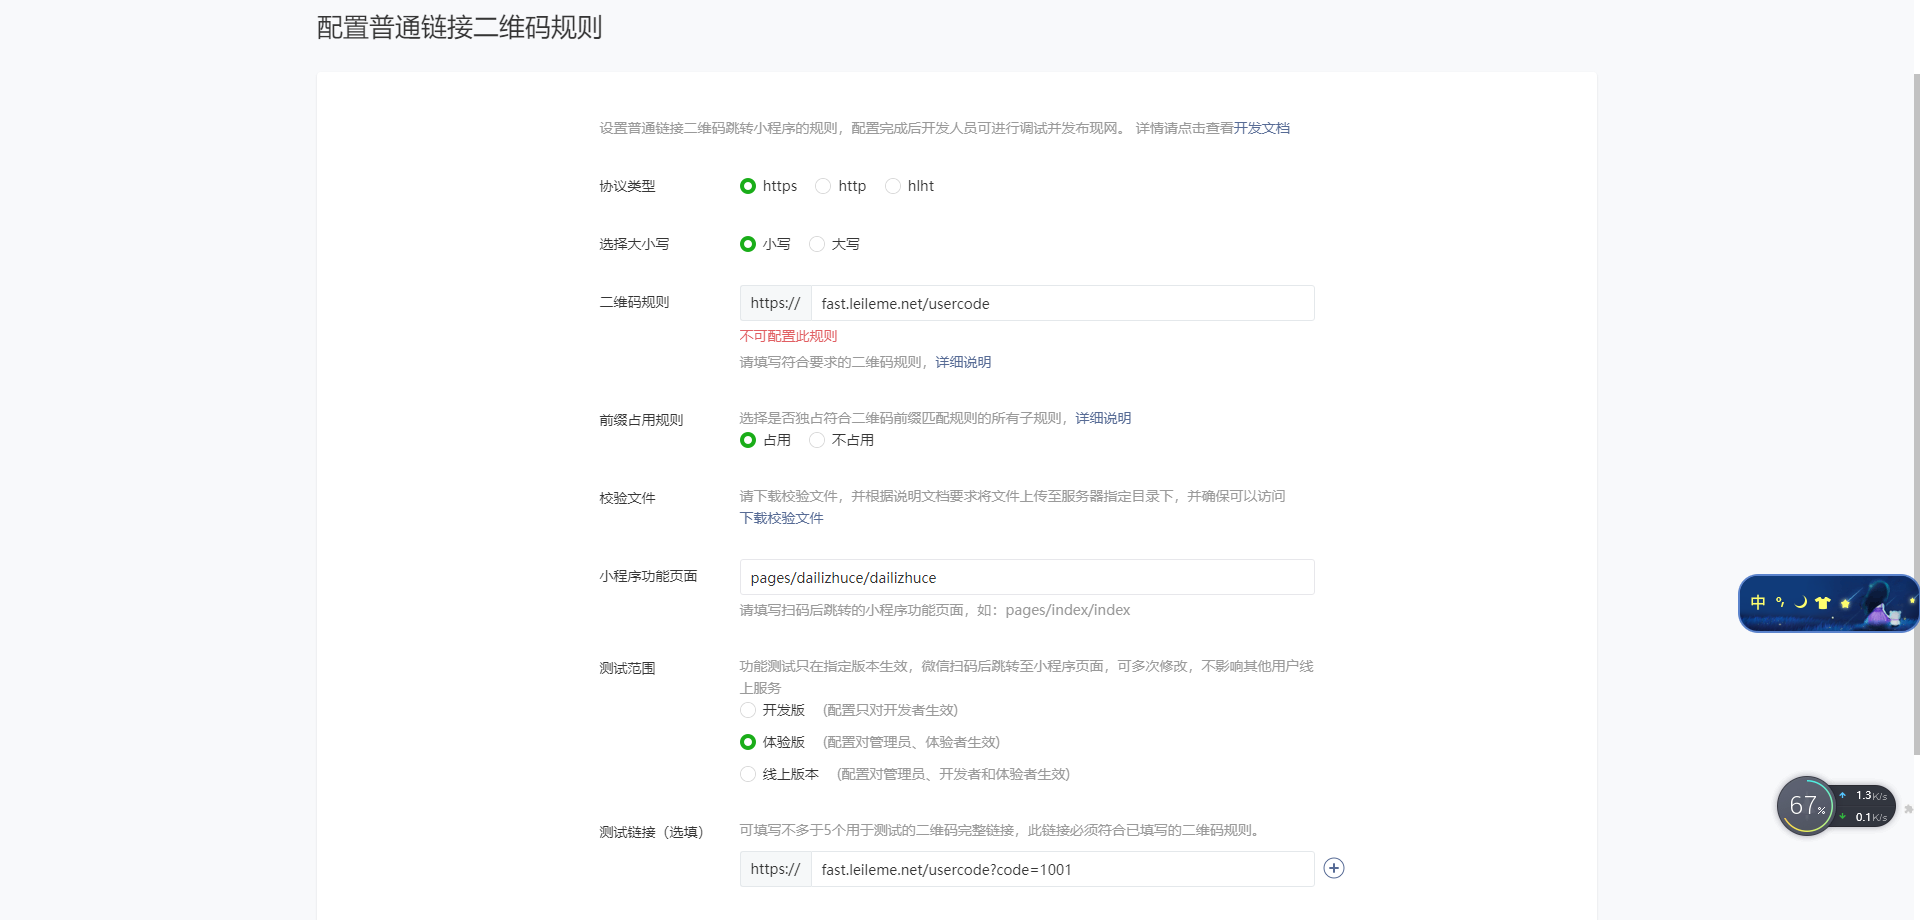The height and width of the screenshot is (920, 1920).
Task: Click the 小程序功能页面 label
Action: (x=648, y=576)
